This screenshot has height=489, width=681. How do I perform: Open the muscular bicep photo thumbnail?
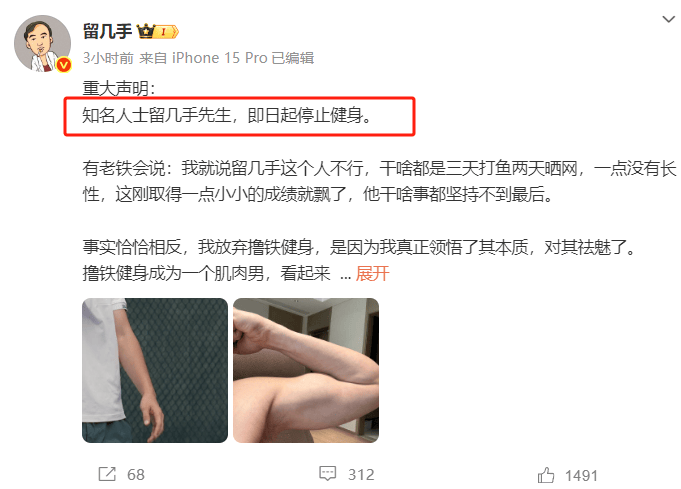[x=306, y=370]
